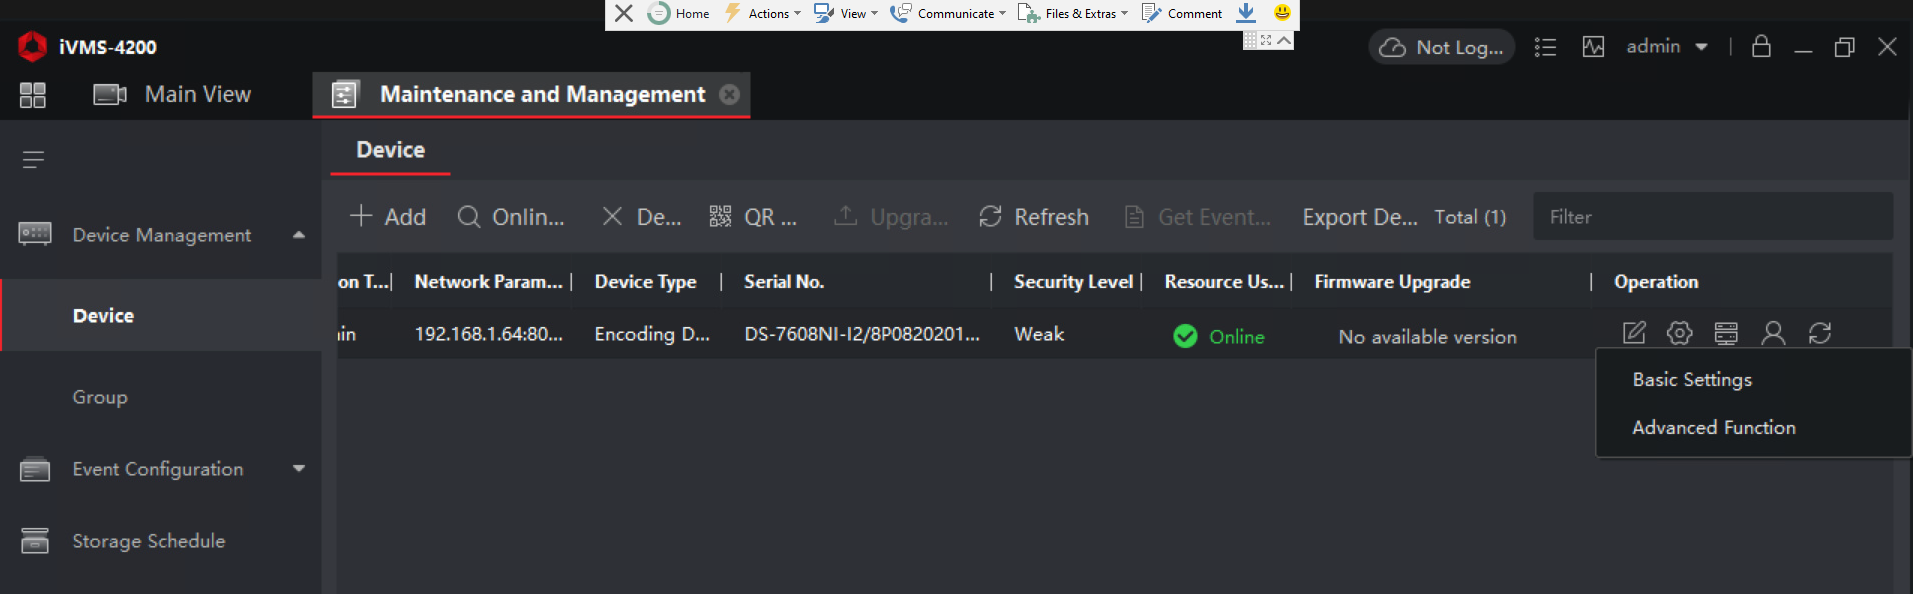This screenshot has height=594, width=1913.
Task: Click the Filter input field
Action: tap(1712, 217)
